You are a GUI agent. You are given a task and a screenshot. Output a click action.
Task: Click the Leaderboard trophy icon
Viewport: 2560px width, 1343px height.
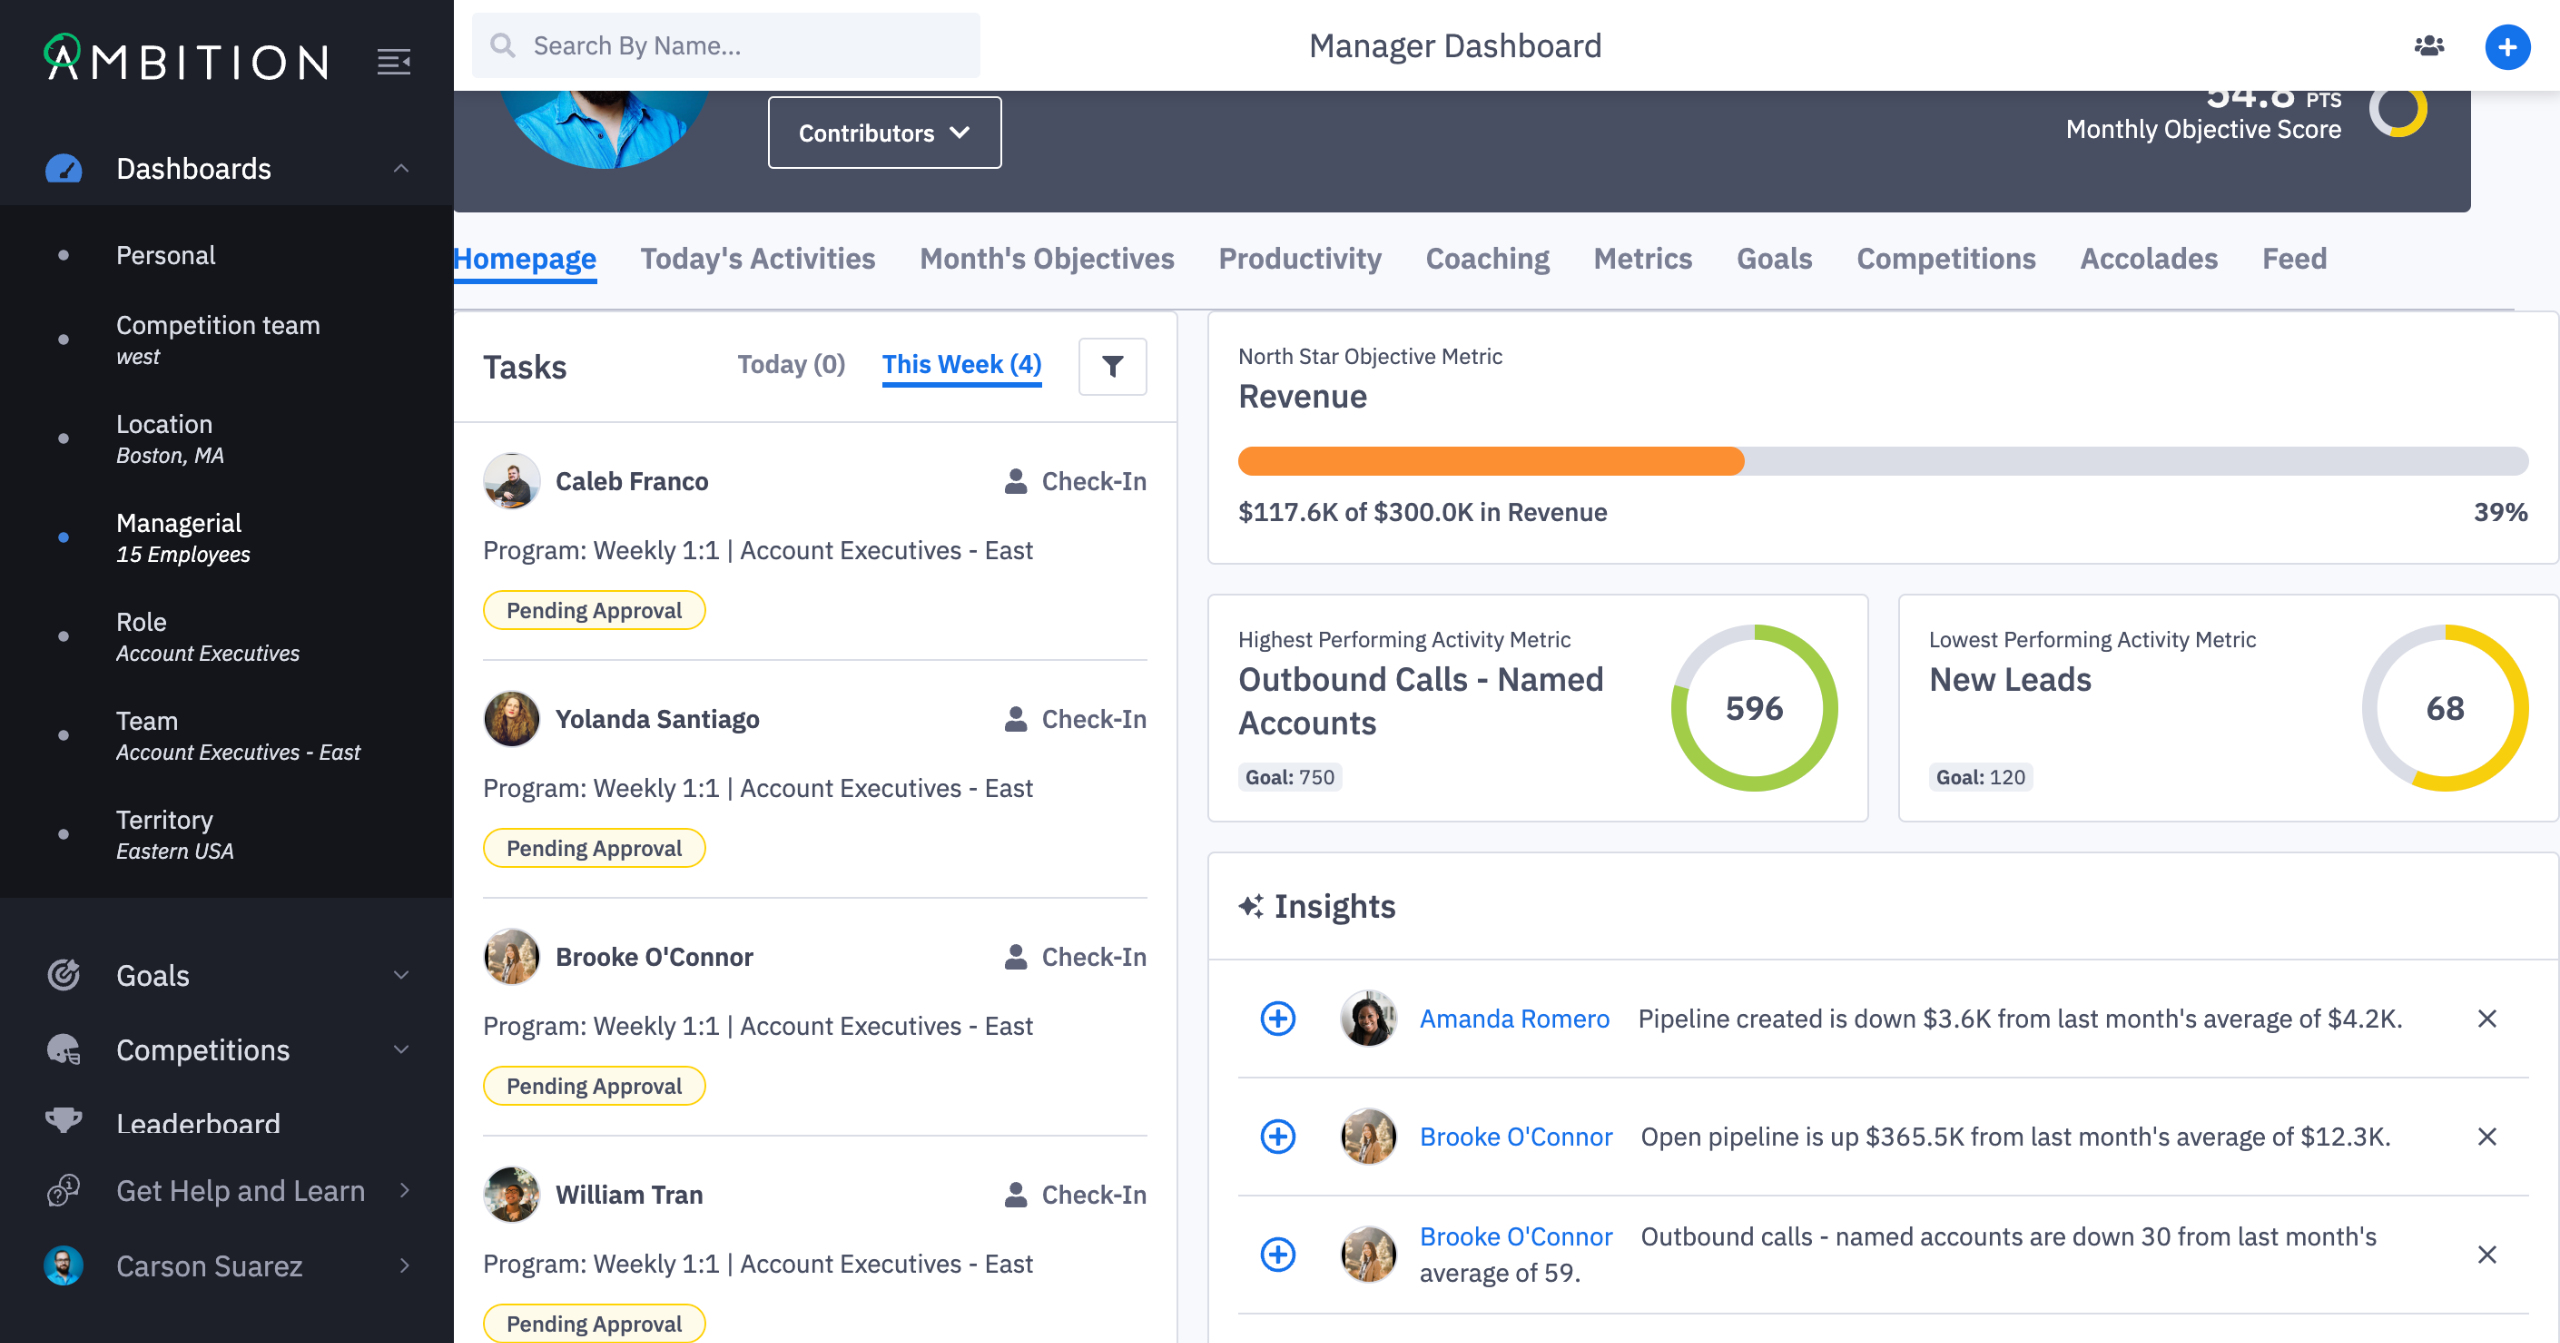[64, 1120]
